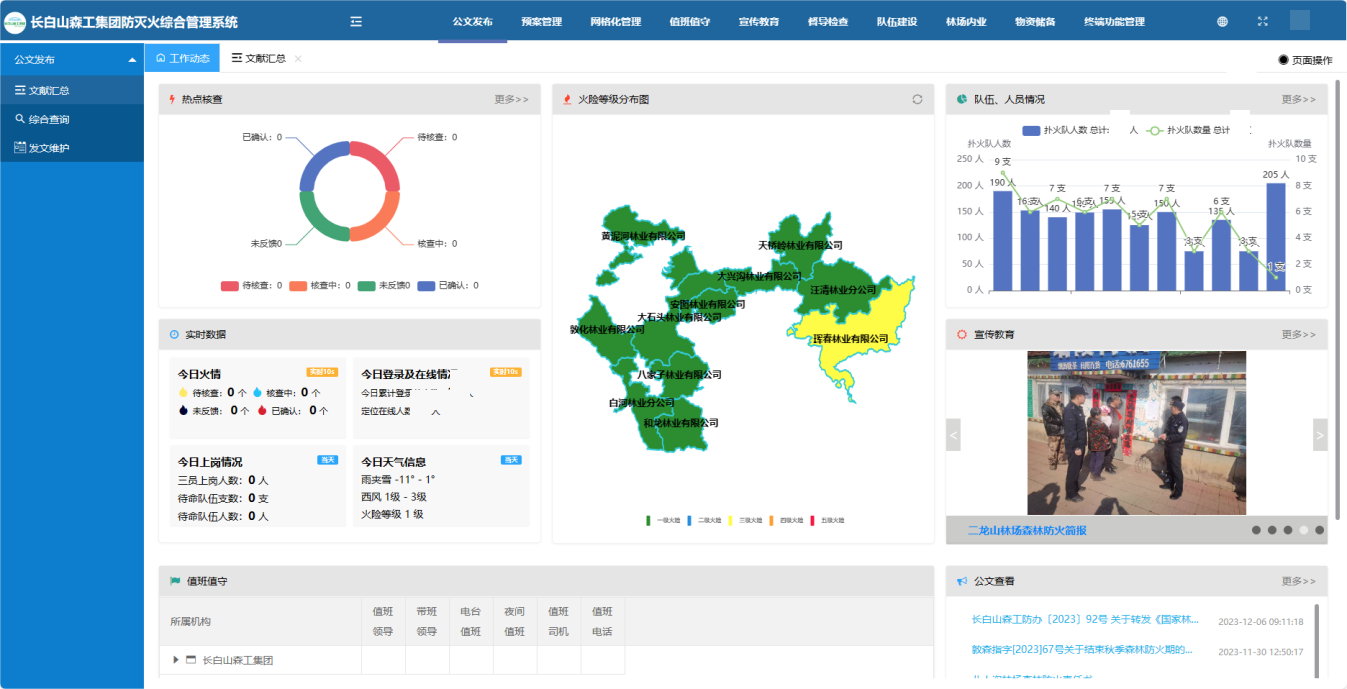Click the 205 人 bar in chart
1347x689 pixels.
tap(1275, 236)
